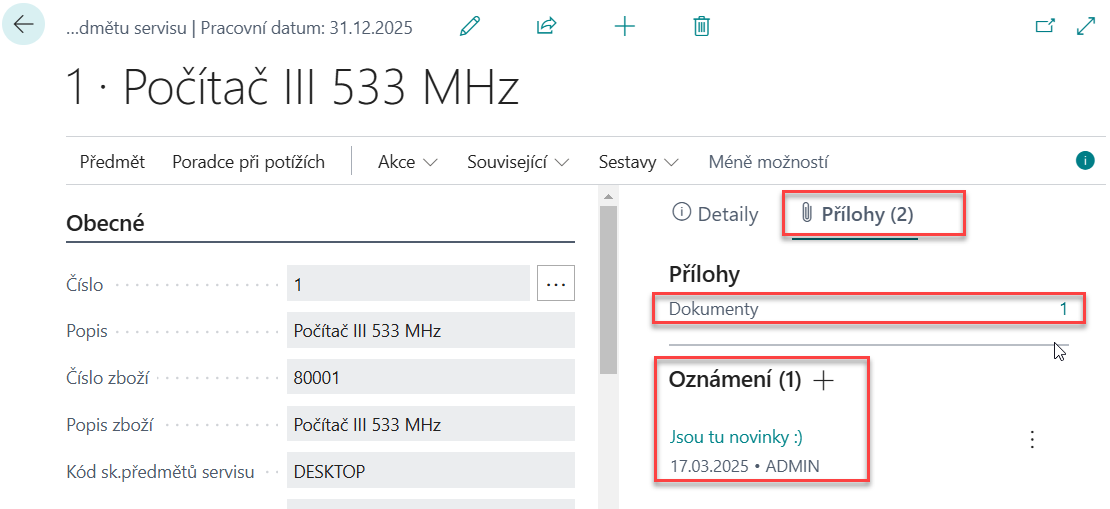1110x509 pixels.
Task: Open the note "Jsou tu novinky :)"
Action: coord(736,437)
